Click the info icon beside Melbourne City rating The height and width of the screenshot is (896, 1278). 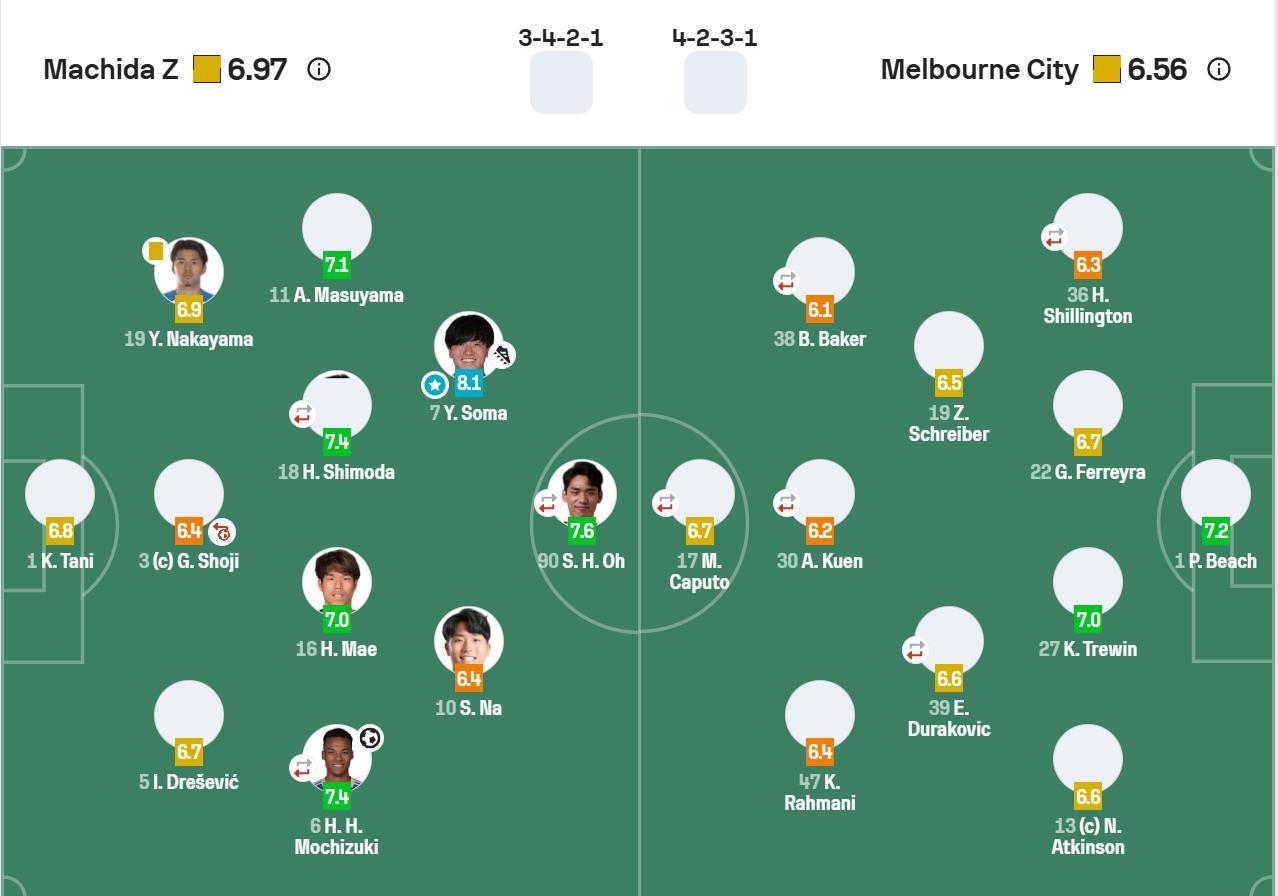(x=1218, y=70)
